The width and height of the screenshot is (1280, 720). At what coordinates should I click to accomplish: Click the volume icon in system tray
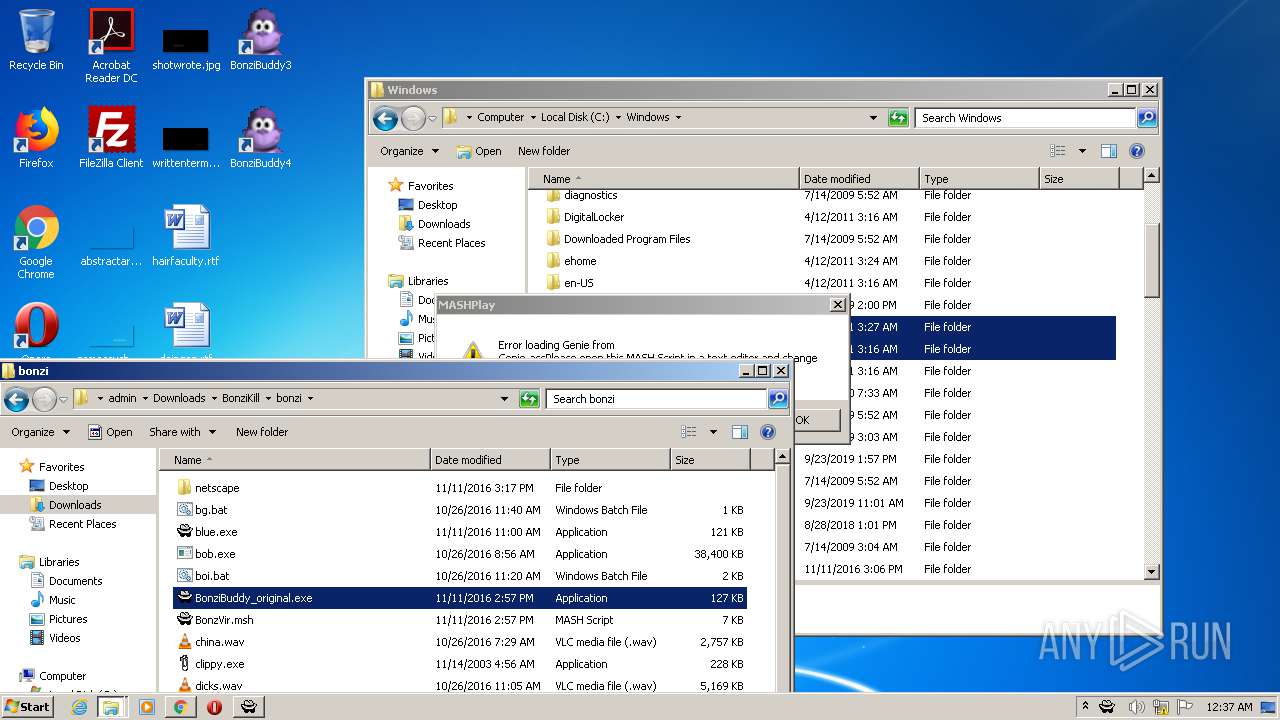(1137, 707)
